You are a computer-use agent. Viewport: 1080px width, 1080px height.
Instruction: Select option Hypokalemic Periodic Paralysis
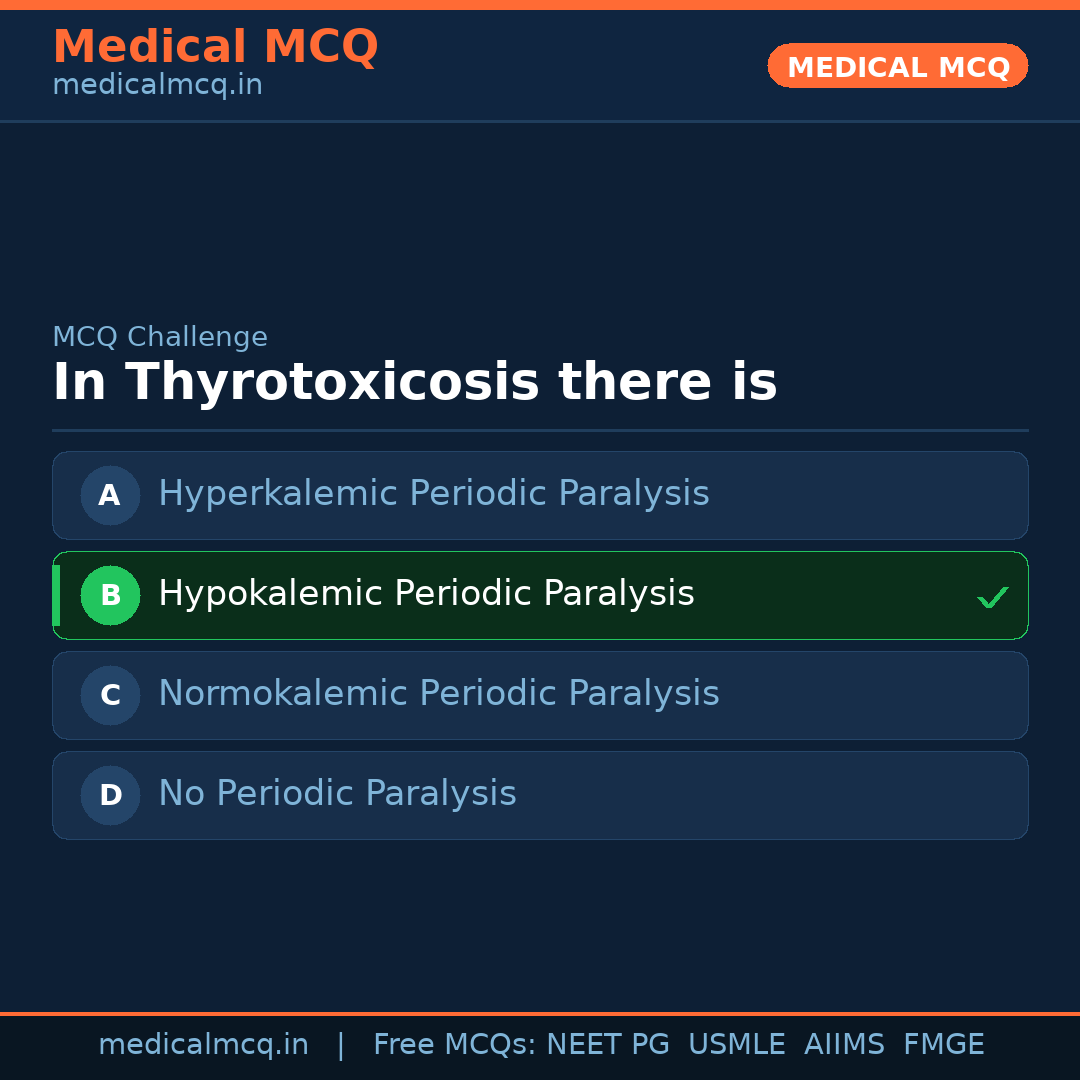coord(426,594)
